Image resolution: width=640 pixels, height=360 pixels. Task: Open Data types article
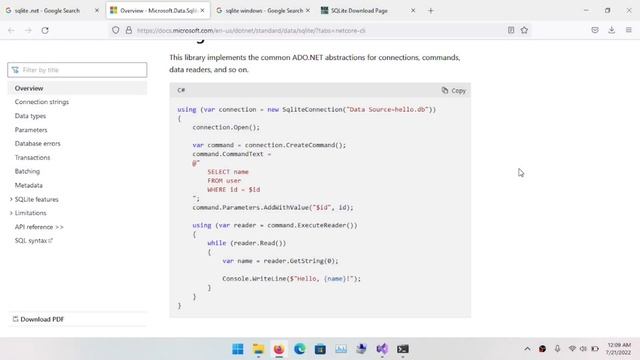(x=30, y=116)
